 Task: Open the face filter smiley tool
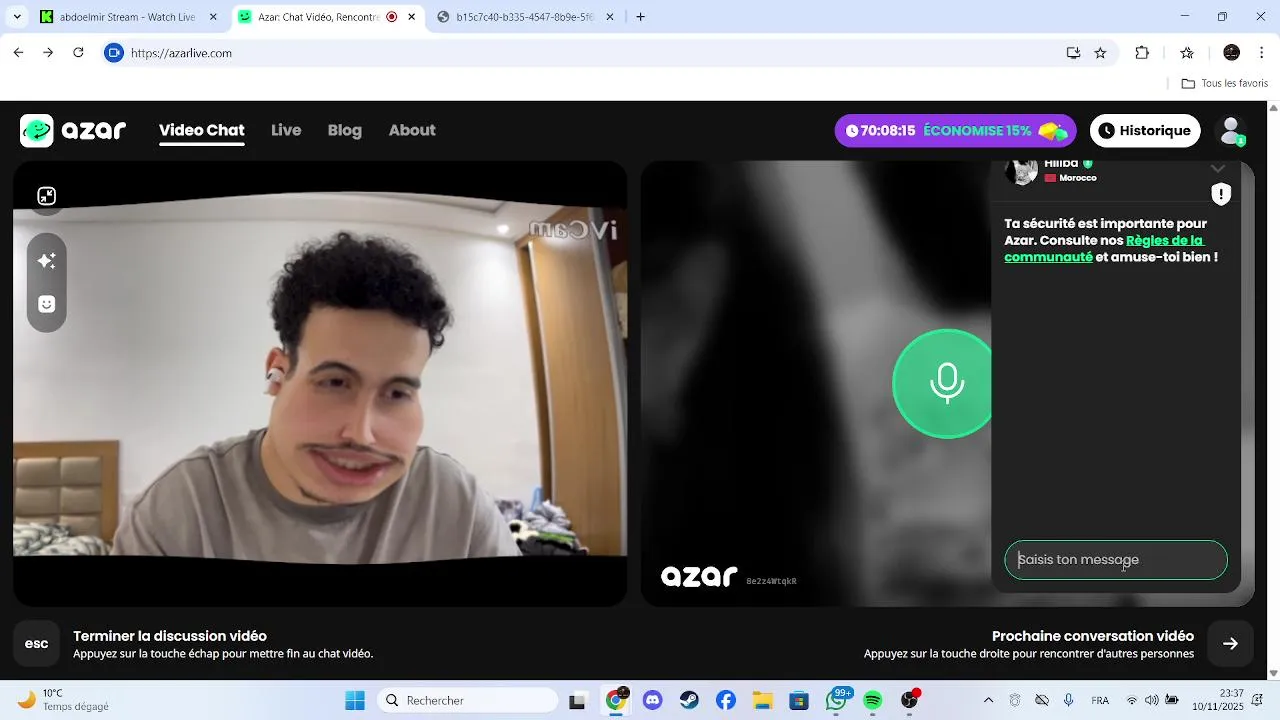pos(46,304)
